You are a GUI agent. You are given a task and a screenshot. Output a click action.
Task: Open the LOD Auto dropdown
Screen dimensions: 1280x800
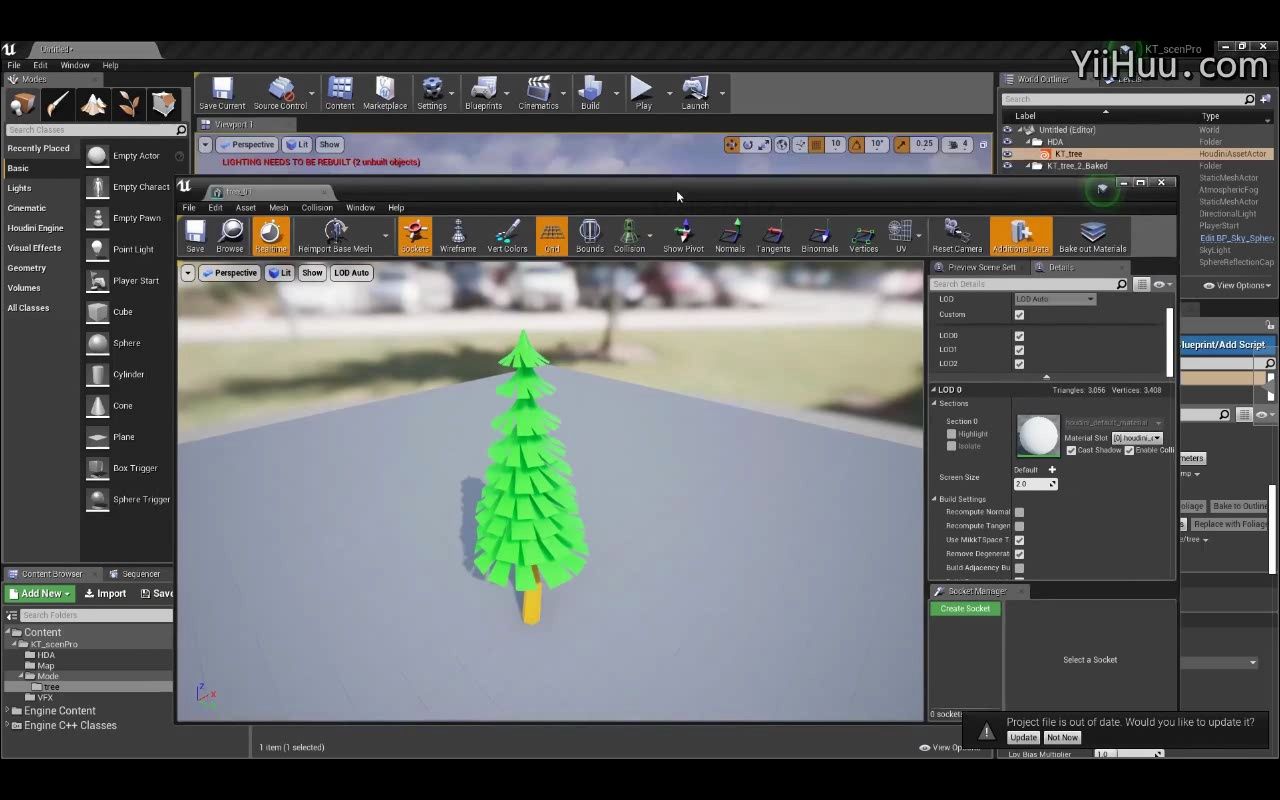pyautogui.click(x=1055, y=298)
